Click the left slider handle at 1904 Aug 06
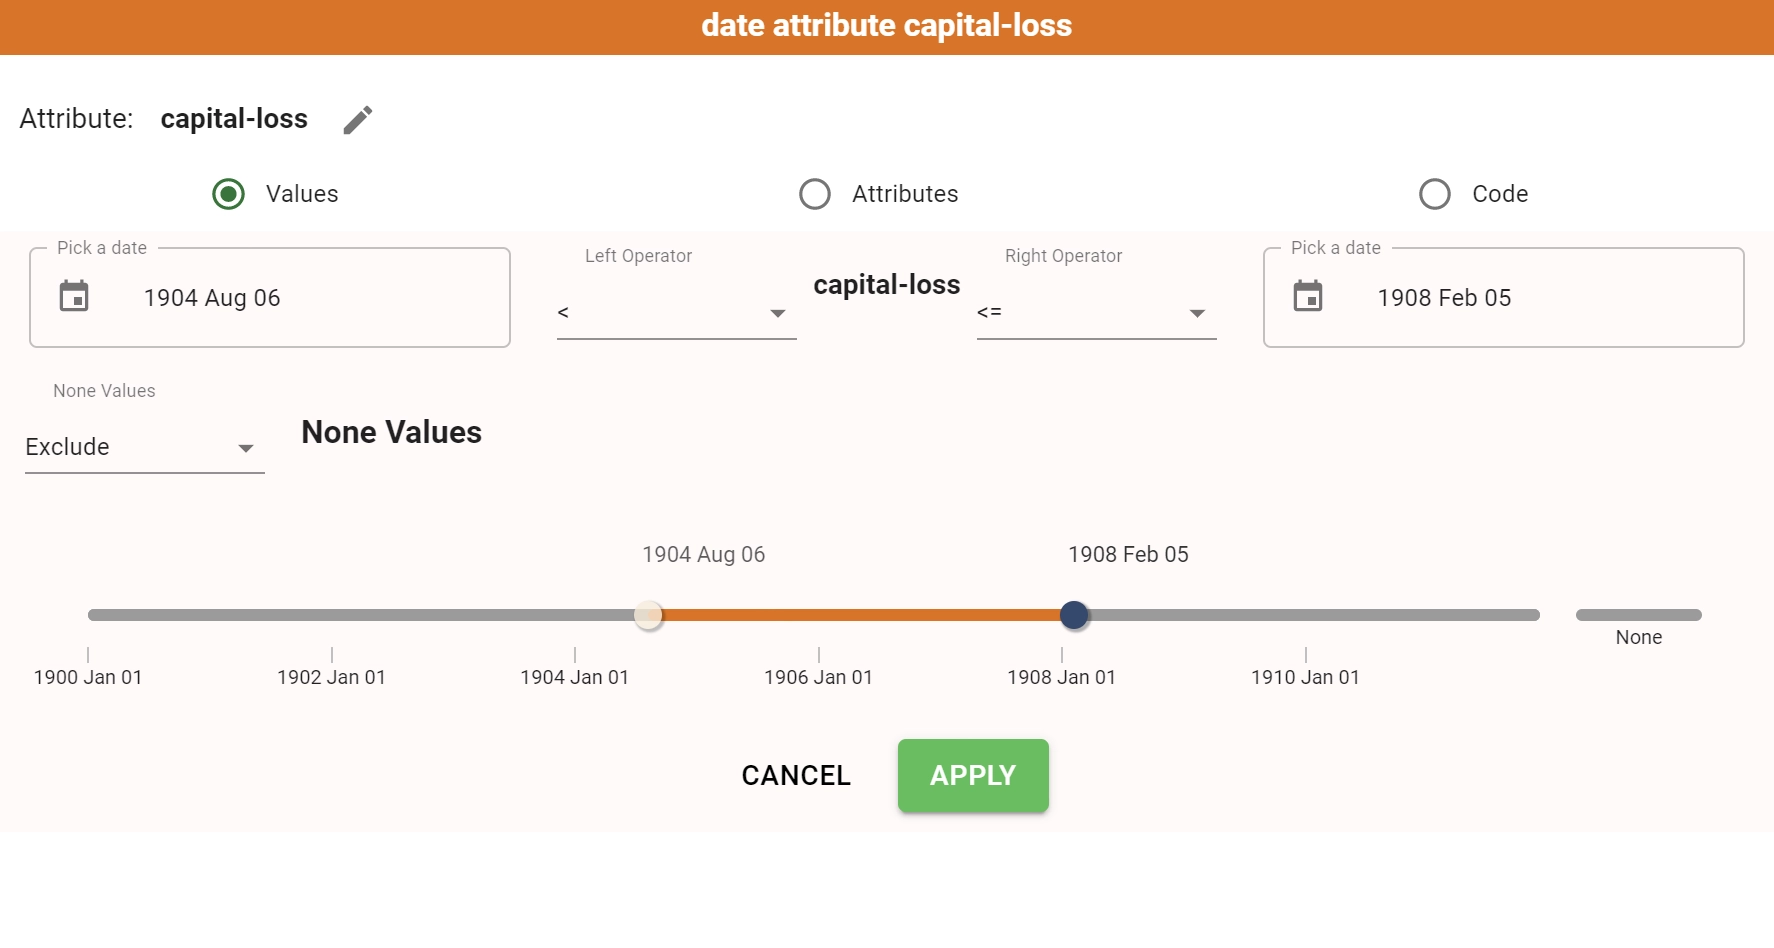 pos(649,615)
